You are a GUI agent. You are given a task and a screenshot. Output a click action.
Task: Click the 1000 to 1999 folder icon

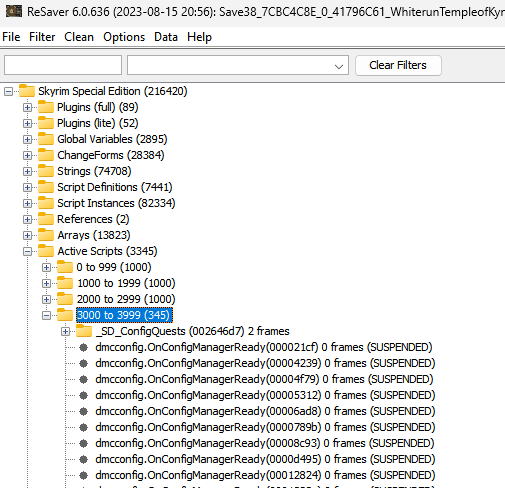tap(65, 283)
